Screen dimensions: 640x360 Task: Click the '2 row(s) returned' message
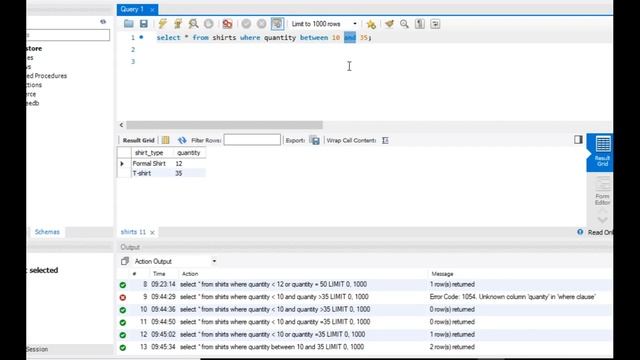coord(452,347)
